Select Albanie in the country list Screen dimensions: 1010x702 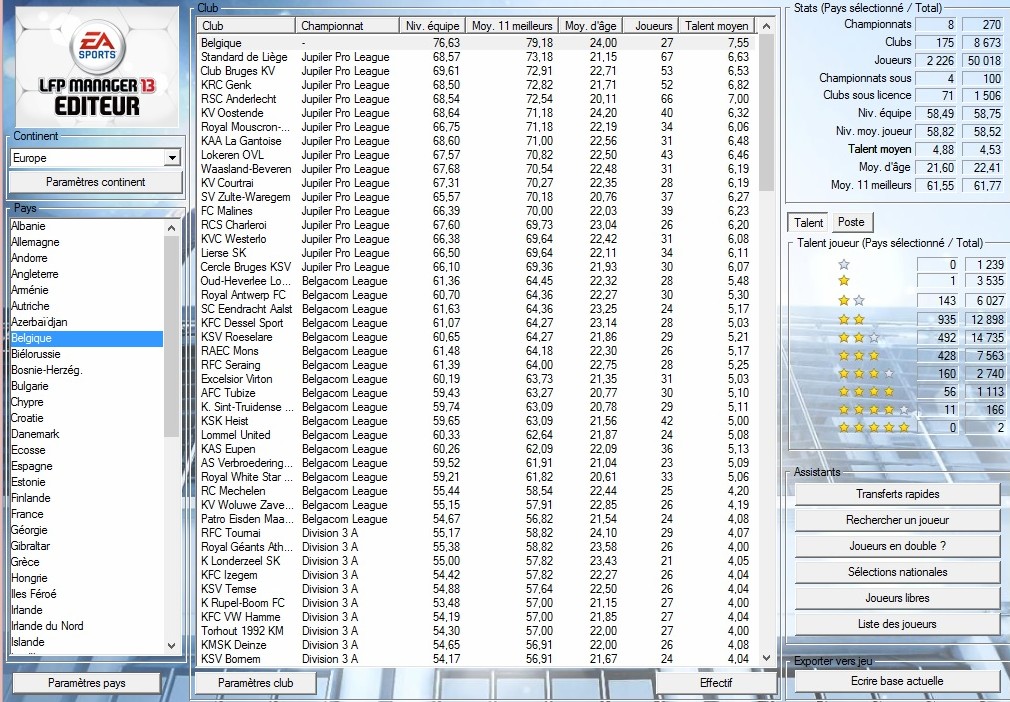coord(86,226)
